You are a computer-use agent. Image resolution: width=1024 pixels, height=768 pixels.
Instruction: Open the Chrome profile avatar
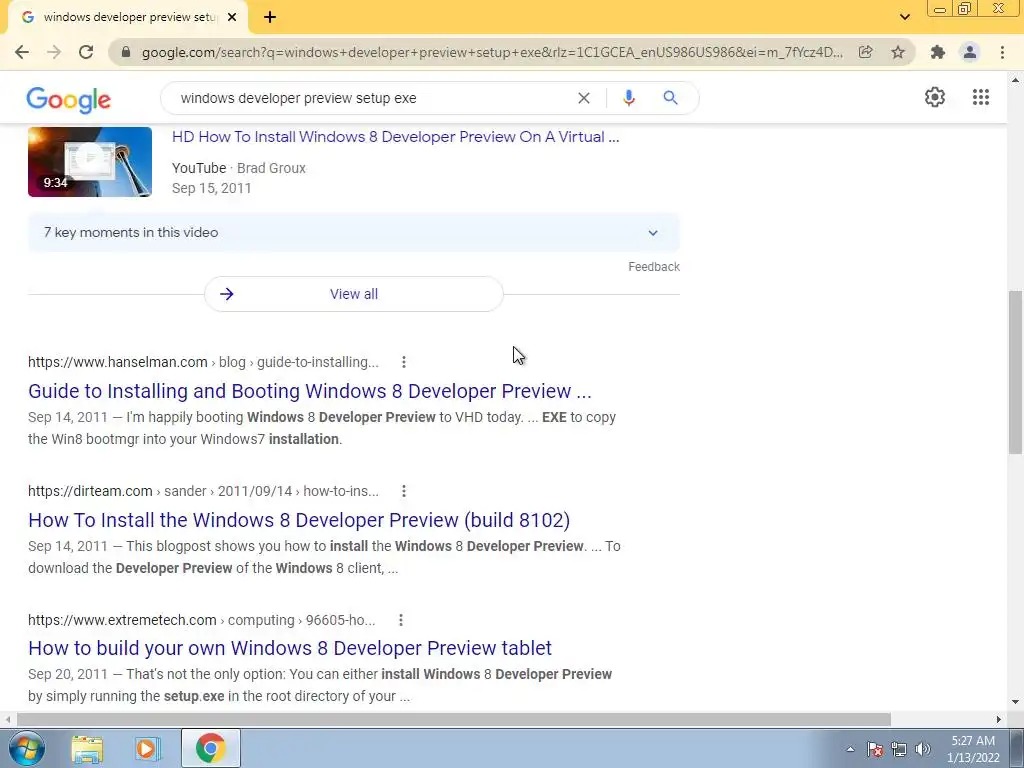970,52
